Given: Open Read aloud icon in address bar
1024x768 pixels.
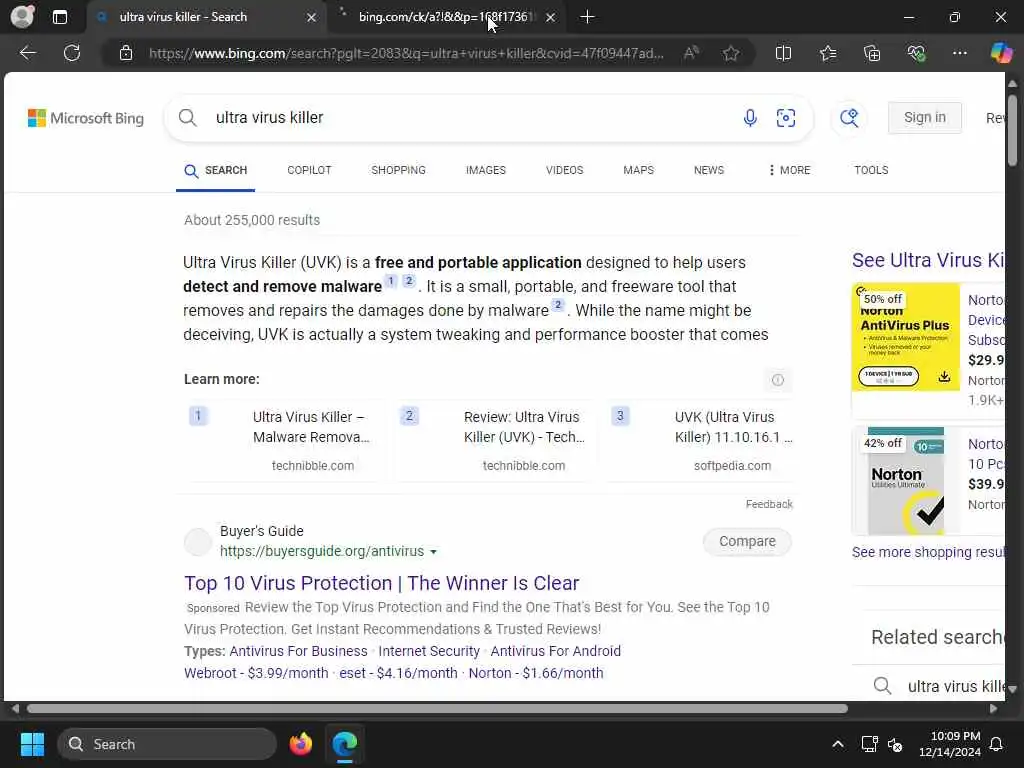Looking at the screenshot, I should (691, 54).
